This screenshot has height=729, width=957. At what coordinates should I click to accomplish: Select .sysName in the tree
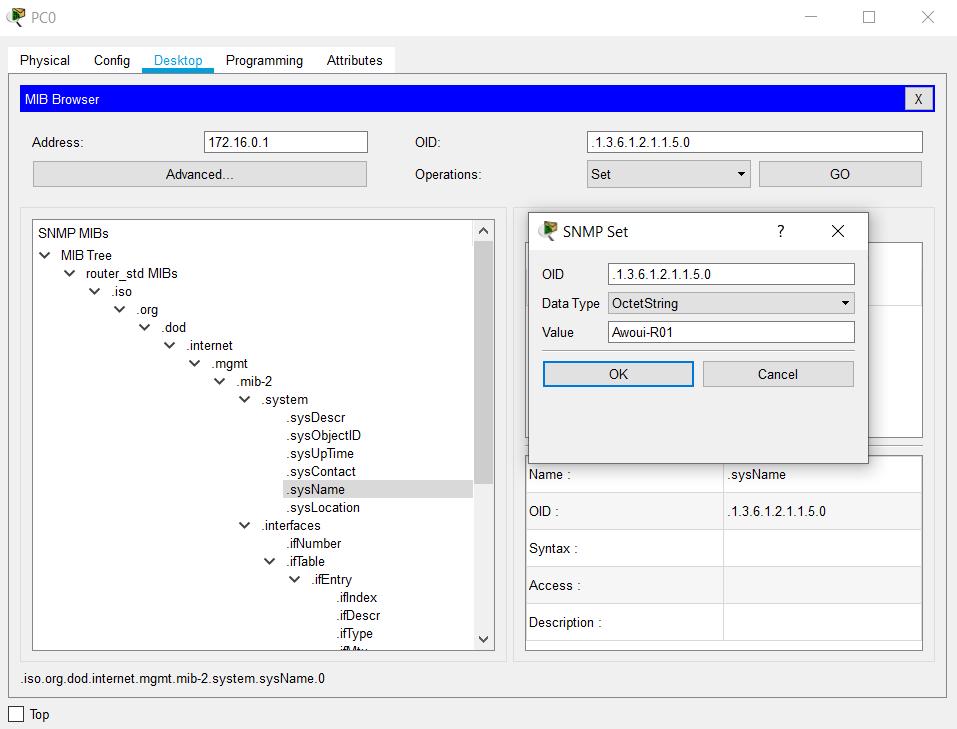click(x=316, y=490)
